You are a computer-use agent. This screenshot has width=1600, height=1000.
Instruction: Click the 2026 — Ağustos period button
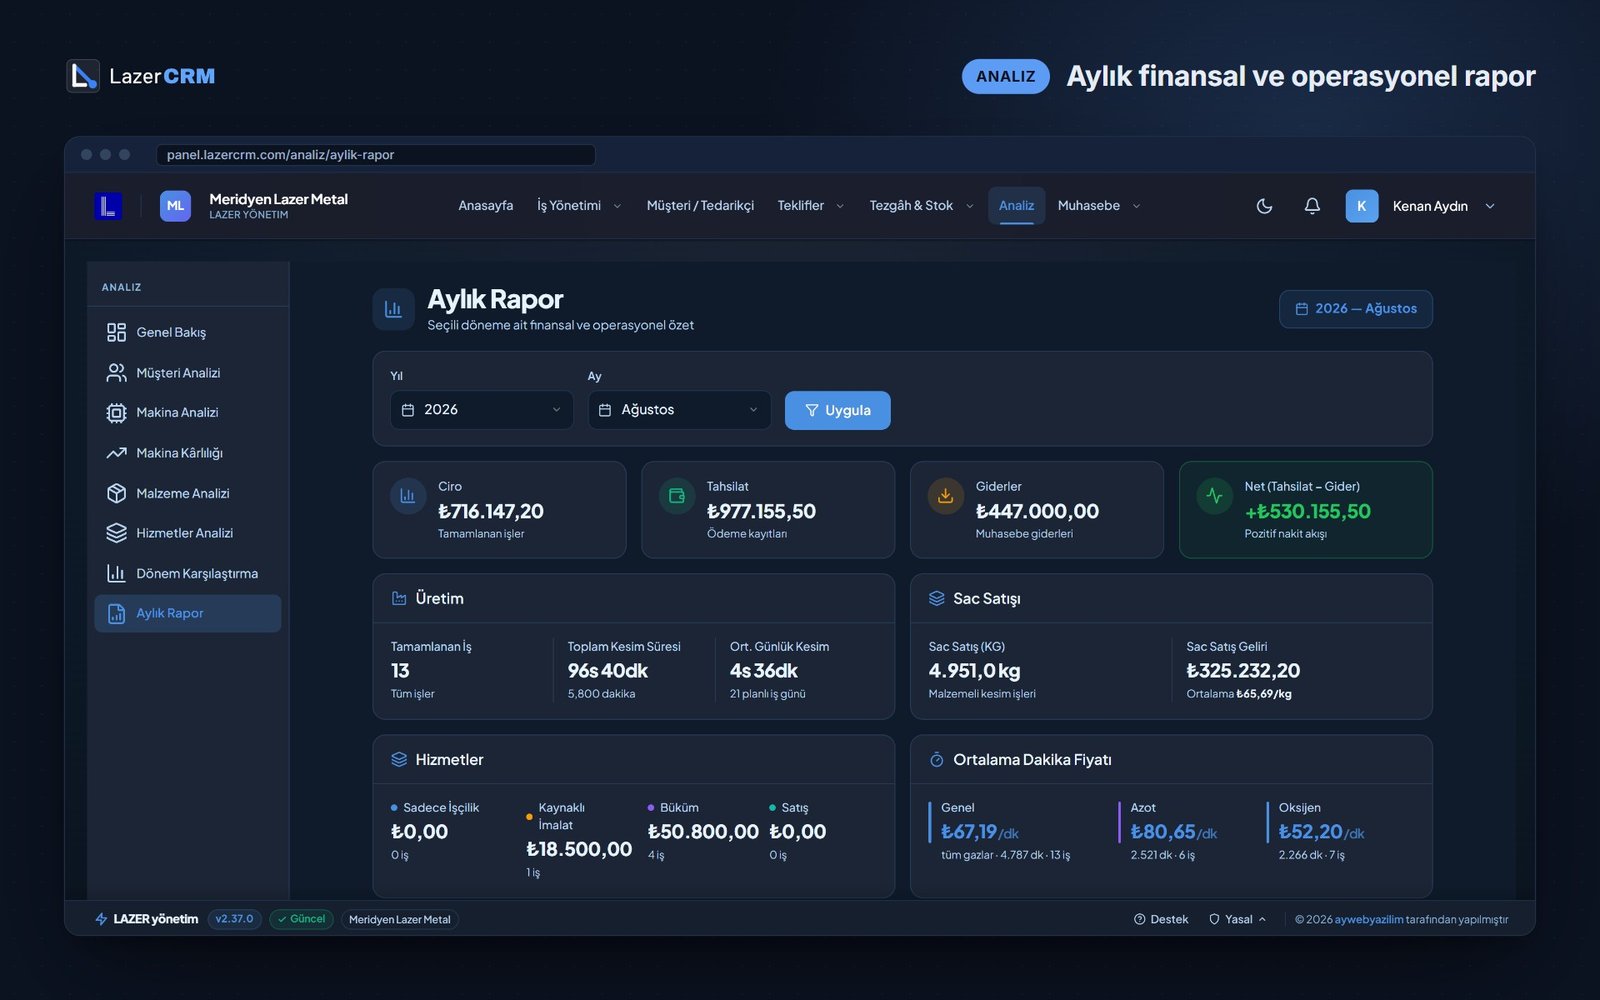[x=1355, y=309]
